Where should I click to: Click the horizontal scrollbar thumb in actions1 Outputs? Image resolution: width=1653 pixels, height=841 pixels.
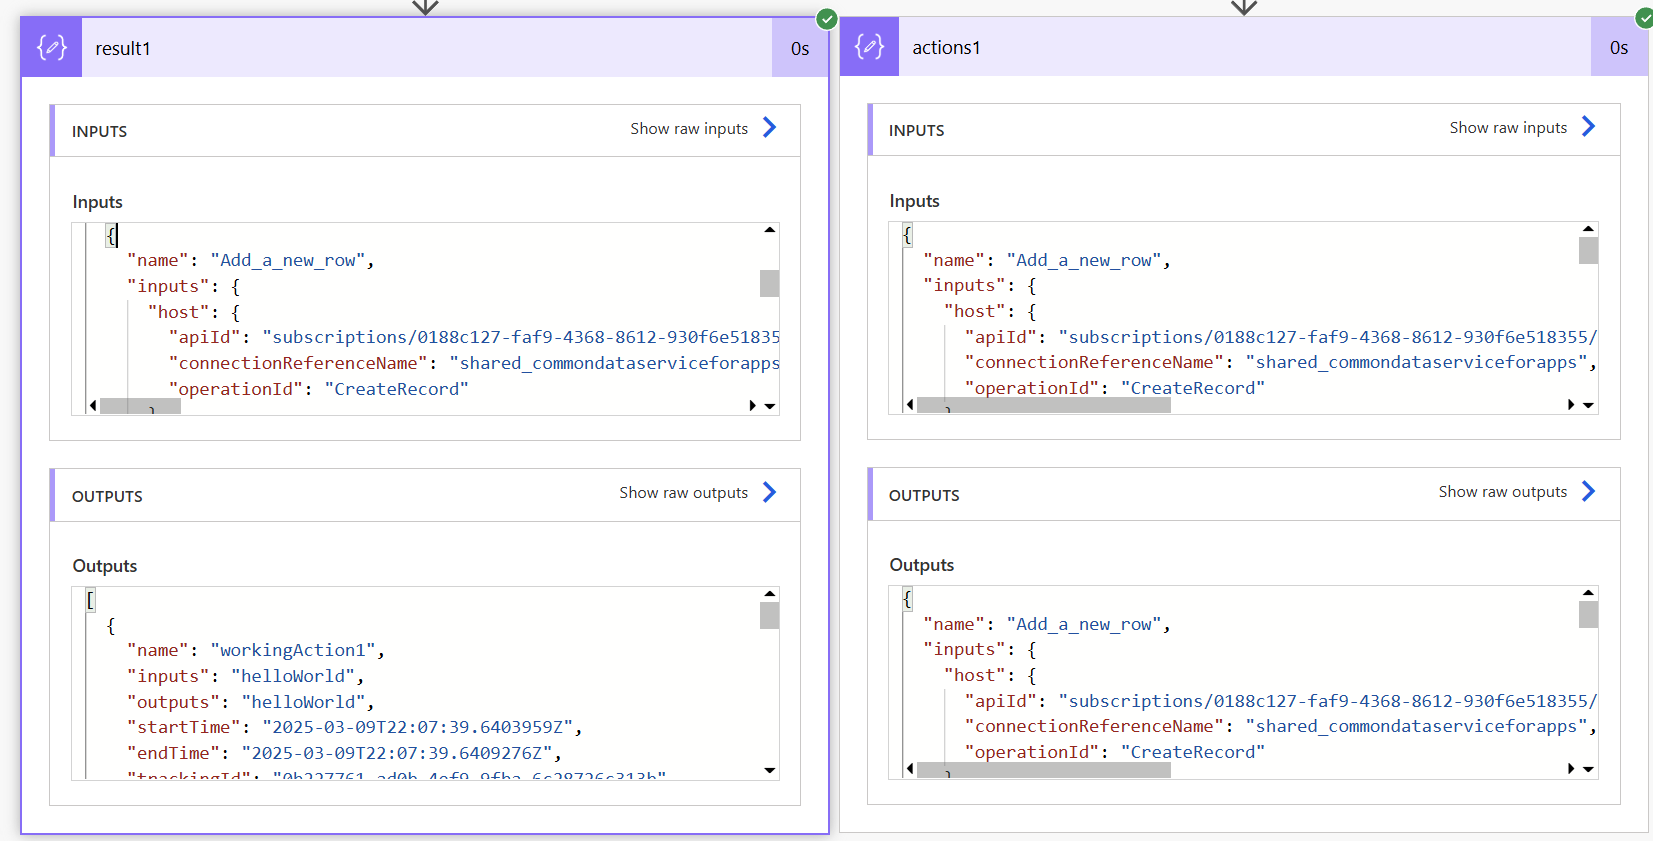(1044, 769)
